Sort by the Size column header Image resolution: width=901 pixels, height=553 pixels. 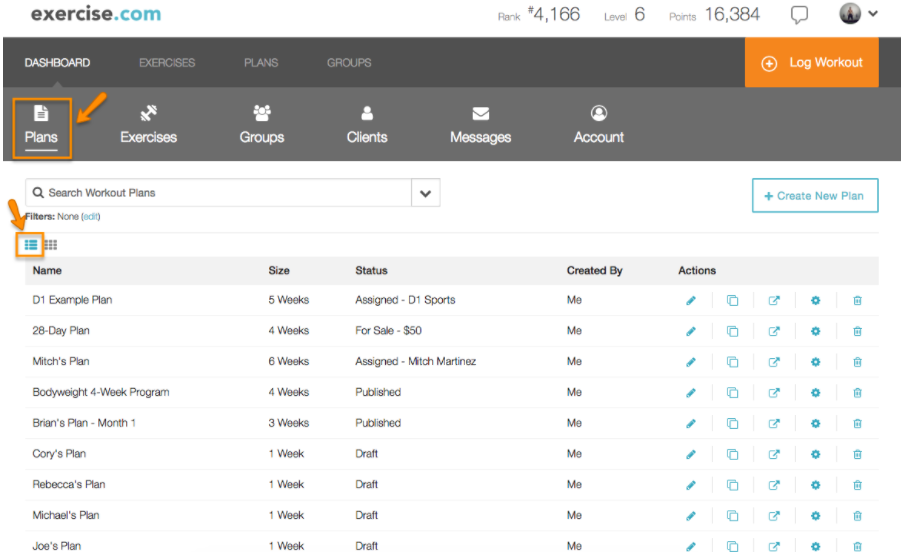(279, 270)
